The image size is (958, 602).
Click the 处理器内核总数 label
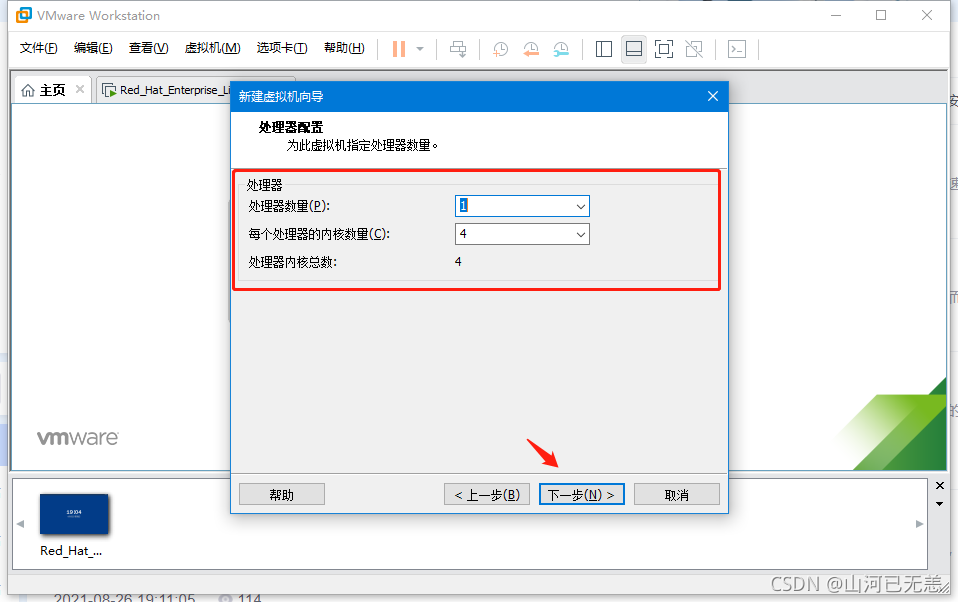293,262
